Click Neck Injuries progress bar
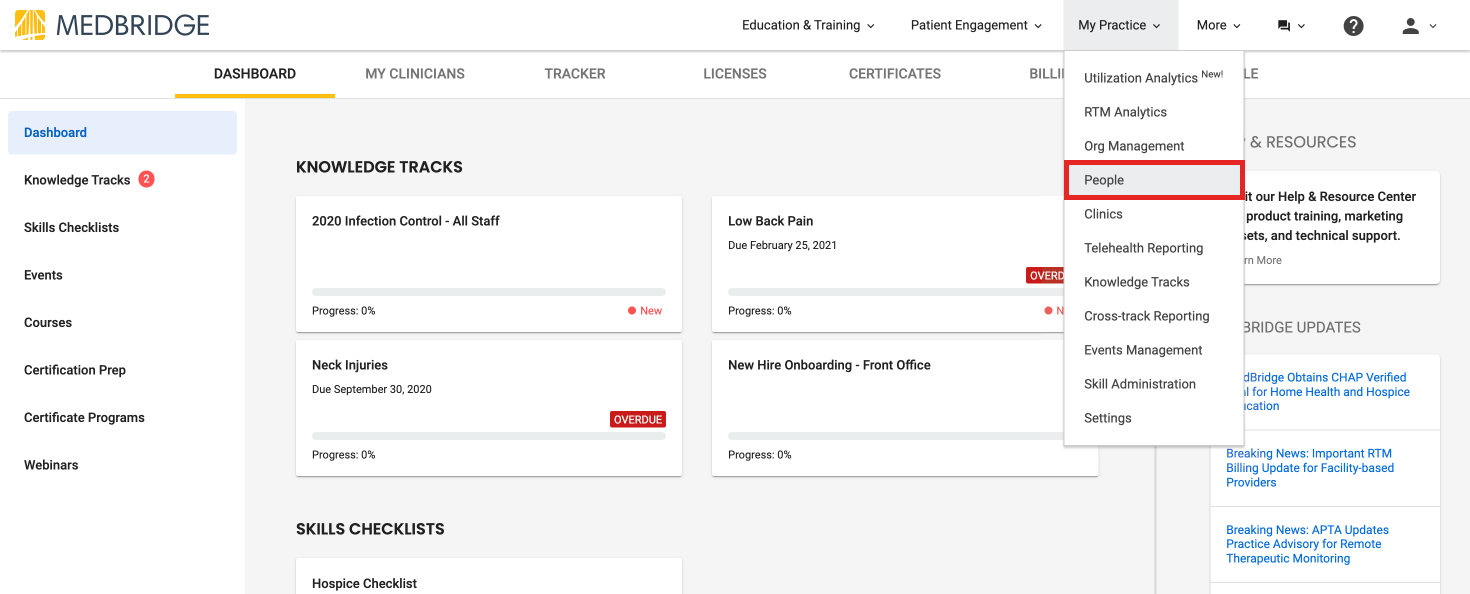The width and height of the screenshot is (1470, 594). tap(489, 436)
